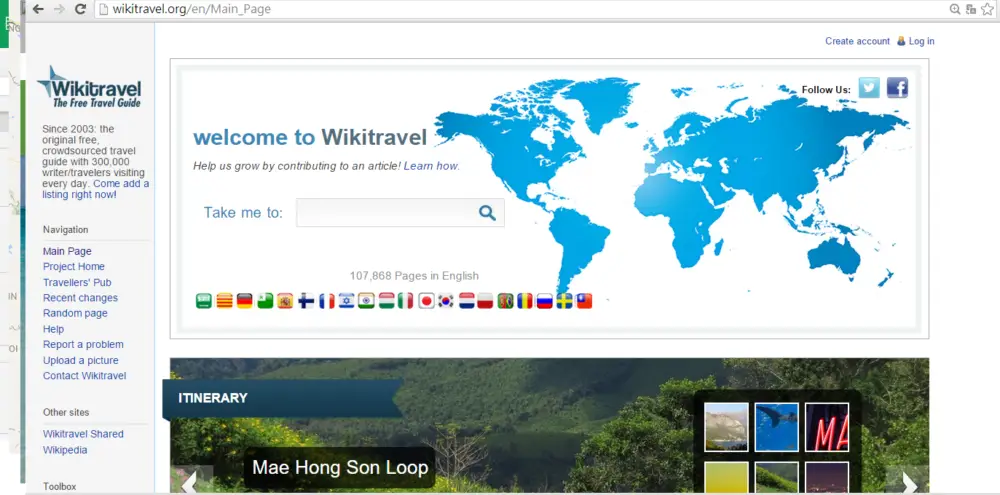1000x495 pixels.
Task: Open a Random page
Action: coord(75,313)
